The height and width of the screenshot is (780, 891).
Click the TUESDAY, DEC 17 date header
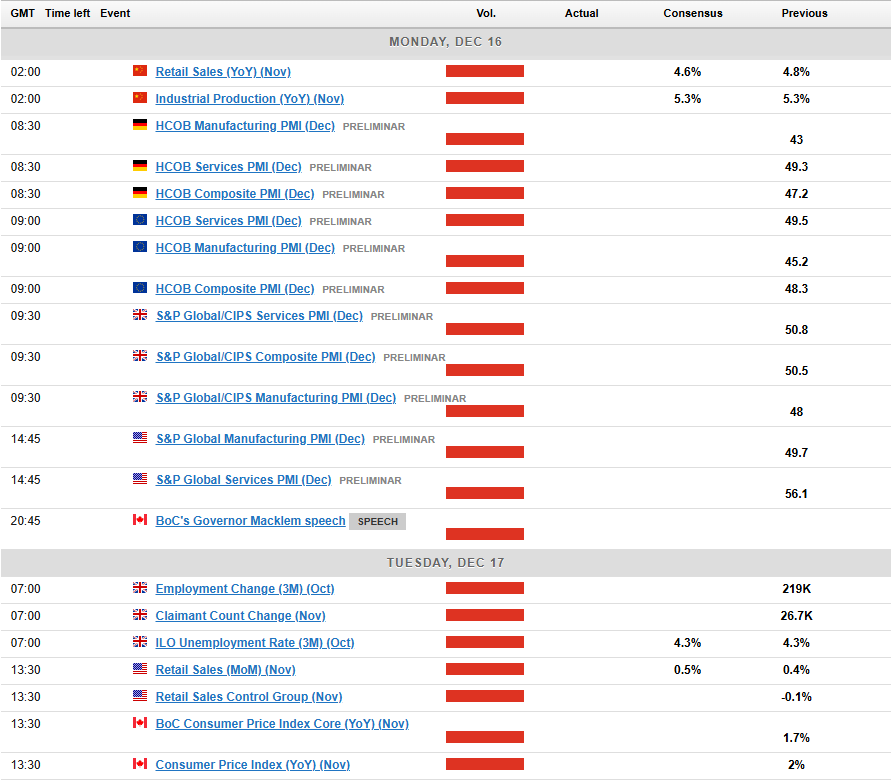[x=446, y=563]
